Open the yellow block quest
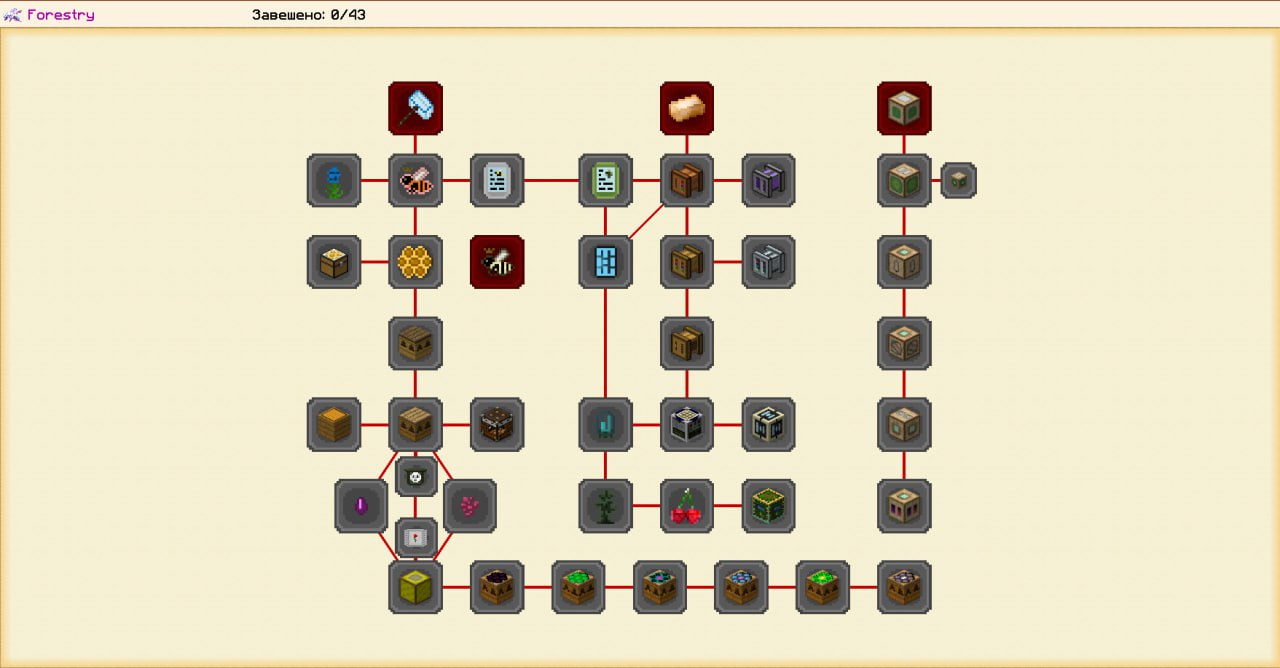This screenshot has height=668, width=1280. [x=415, y=587]
